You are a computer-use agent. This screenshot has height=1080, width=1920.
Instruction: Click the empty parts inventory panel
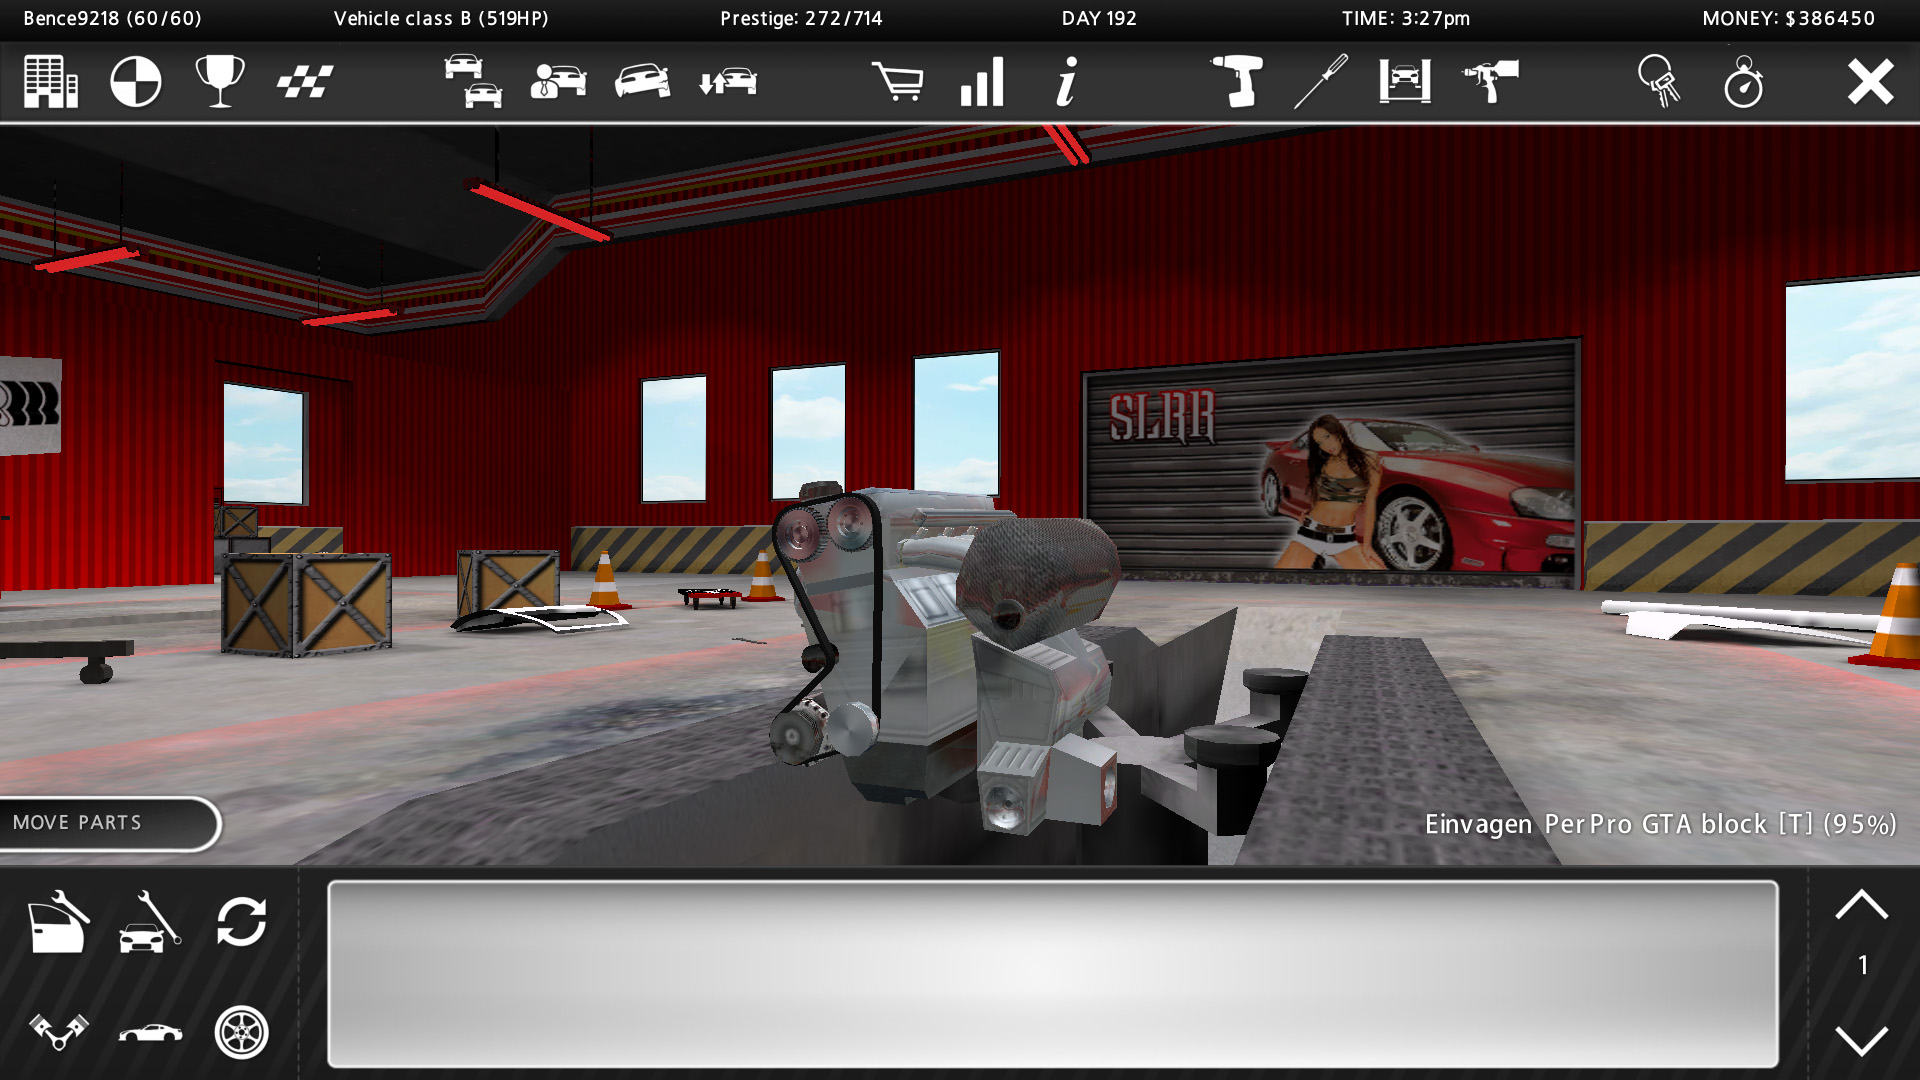[1052, 973]
